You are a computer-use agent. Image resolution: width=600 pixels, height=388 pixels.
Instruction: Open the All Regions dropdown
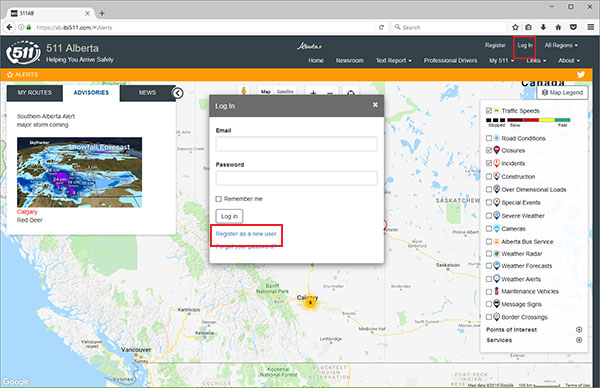(x=561, y=45)
